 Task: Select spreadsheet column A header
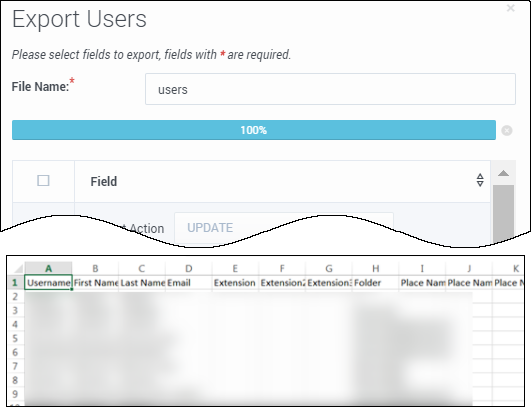(x=48, y=269)
